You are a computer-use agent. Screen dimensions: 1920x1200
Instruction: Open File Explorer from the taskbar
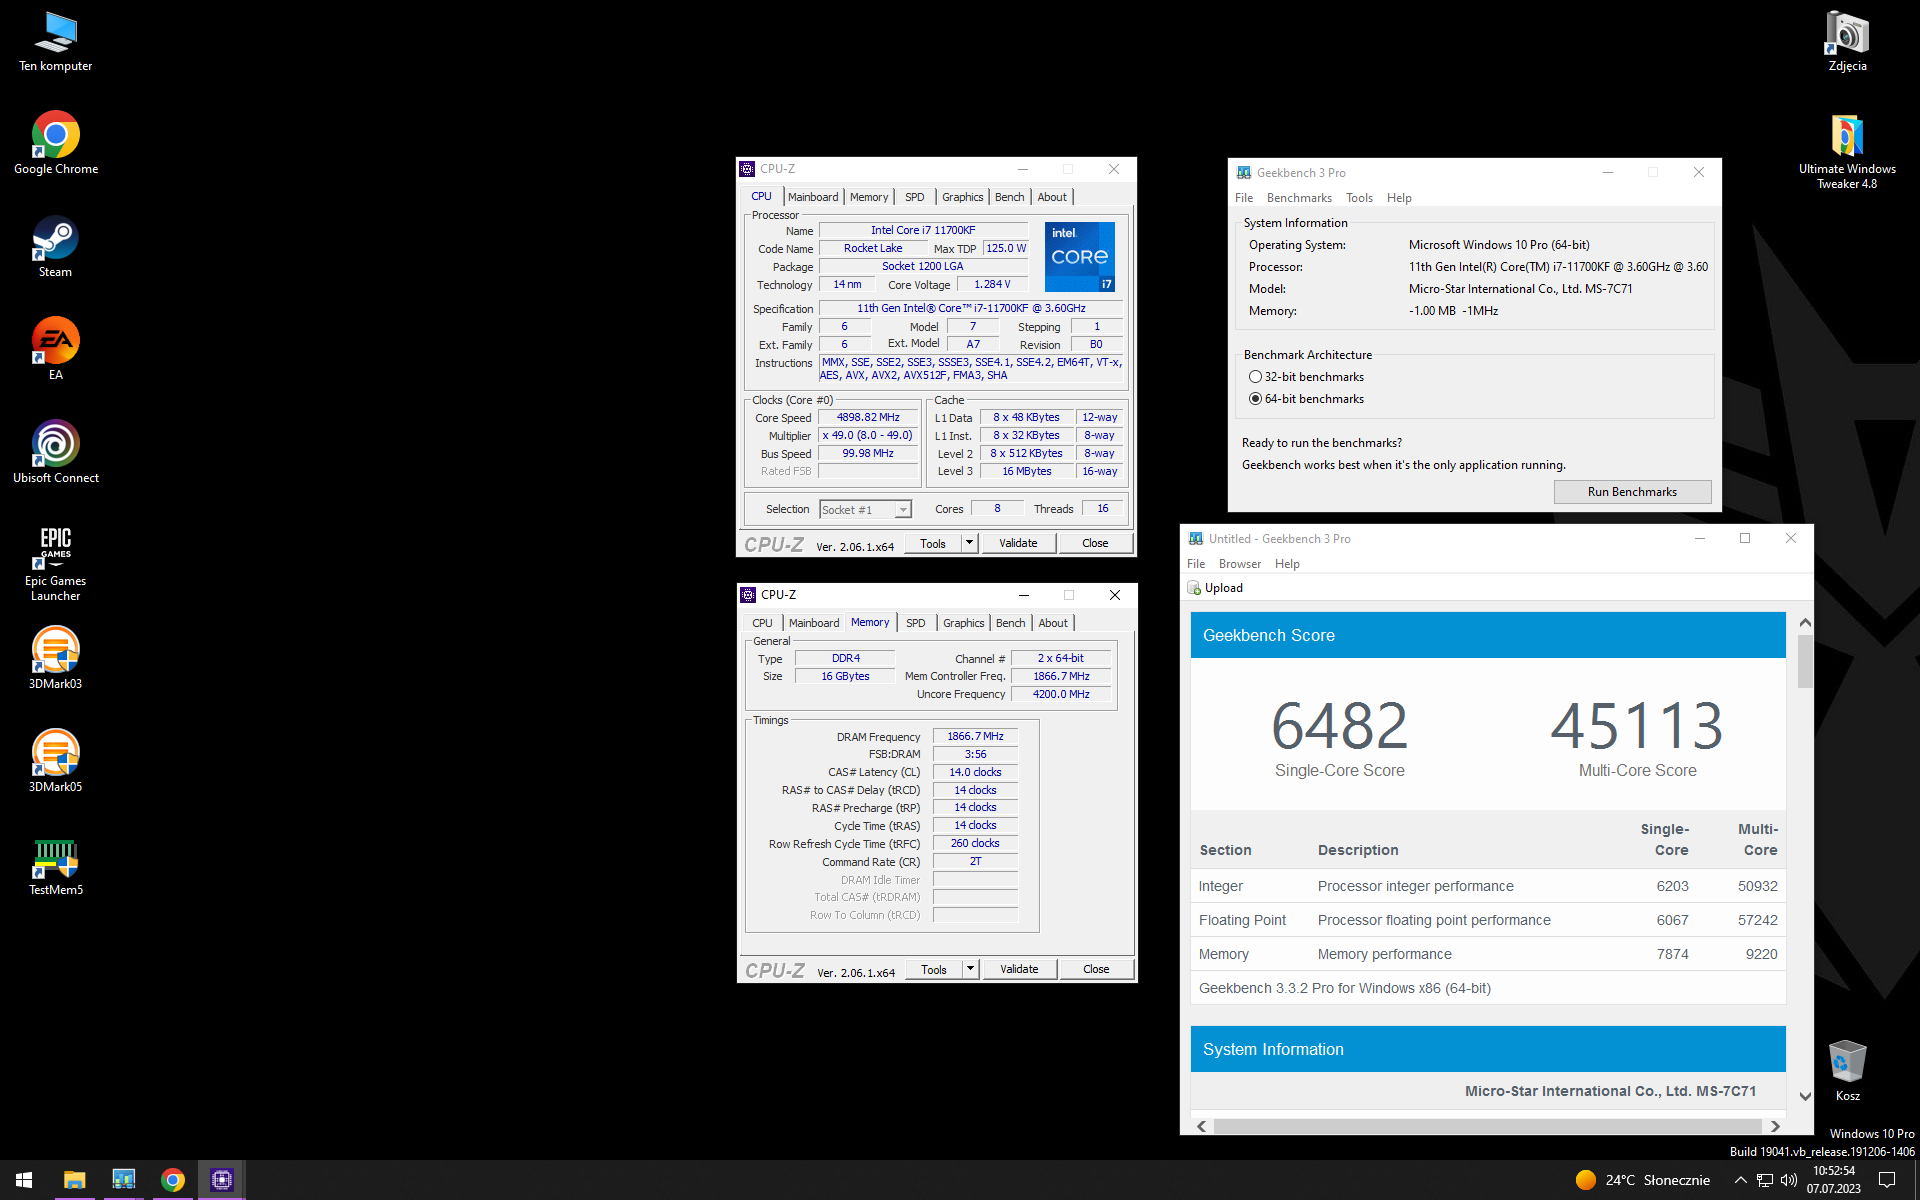point(75,1180)
